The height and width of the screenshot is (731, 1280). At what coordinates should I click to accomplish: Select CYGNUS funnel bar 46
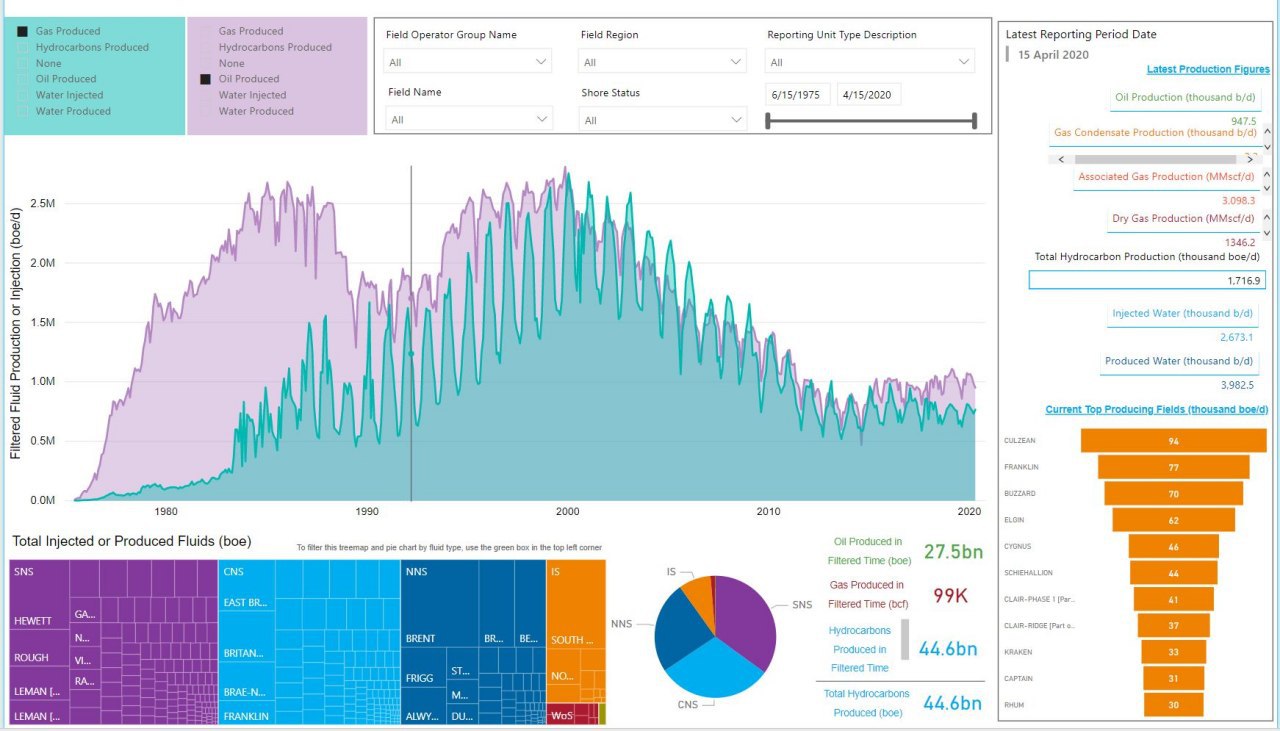[1173, 546]
